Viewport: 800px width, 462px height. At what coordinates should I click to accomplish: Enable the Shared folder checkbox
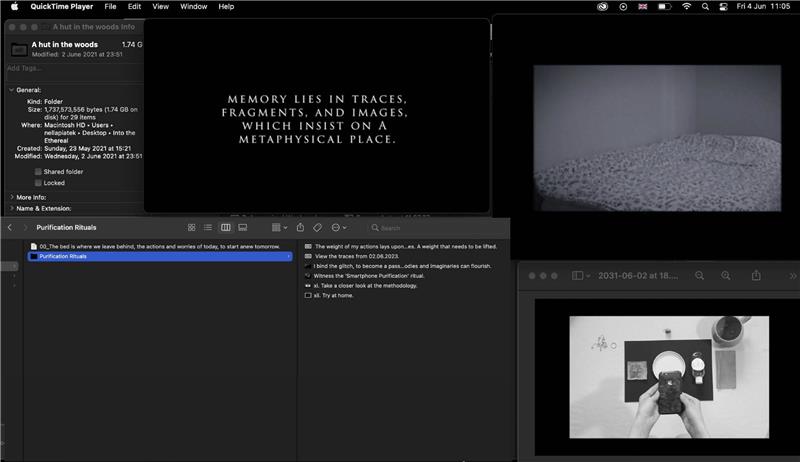click(38, 172)
